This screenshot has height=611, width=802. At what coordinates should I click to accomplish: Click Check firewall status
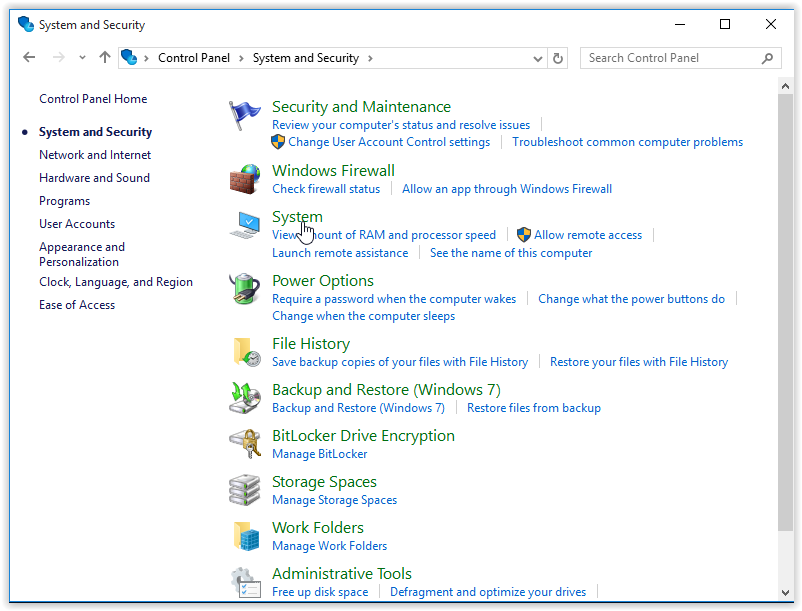point(326,189)
